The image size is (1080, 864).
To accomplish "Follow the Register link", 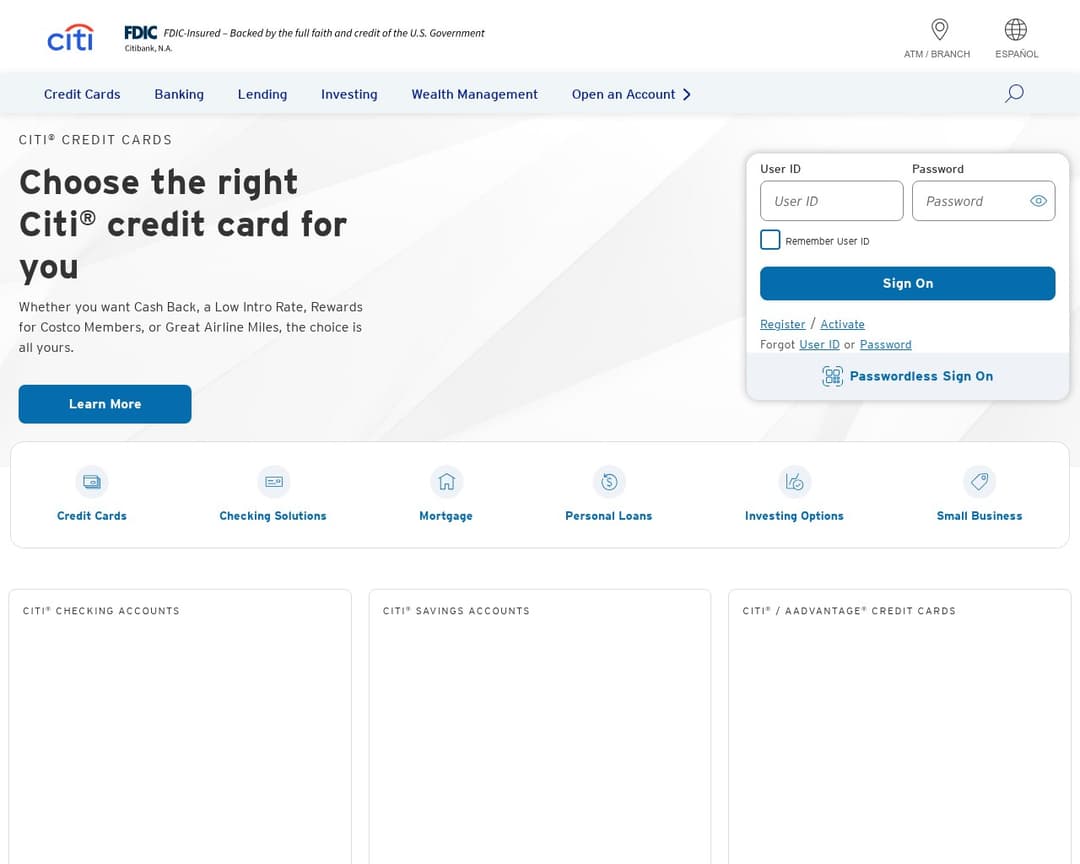I will point(782,324).
